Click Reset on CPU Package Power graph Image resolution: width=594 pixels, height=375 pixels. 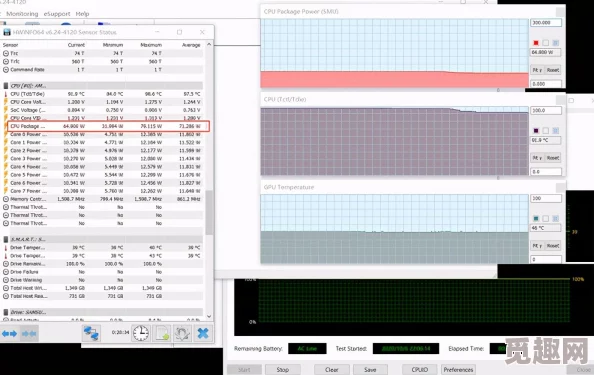(553, 70)
